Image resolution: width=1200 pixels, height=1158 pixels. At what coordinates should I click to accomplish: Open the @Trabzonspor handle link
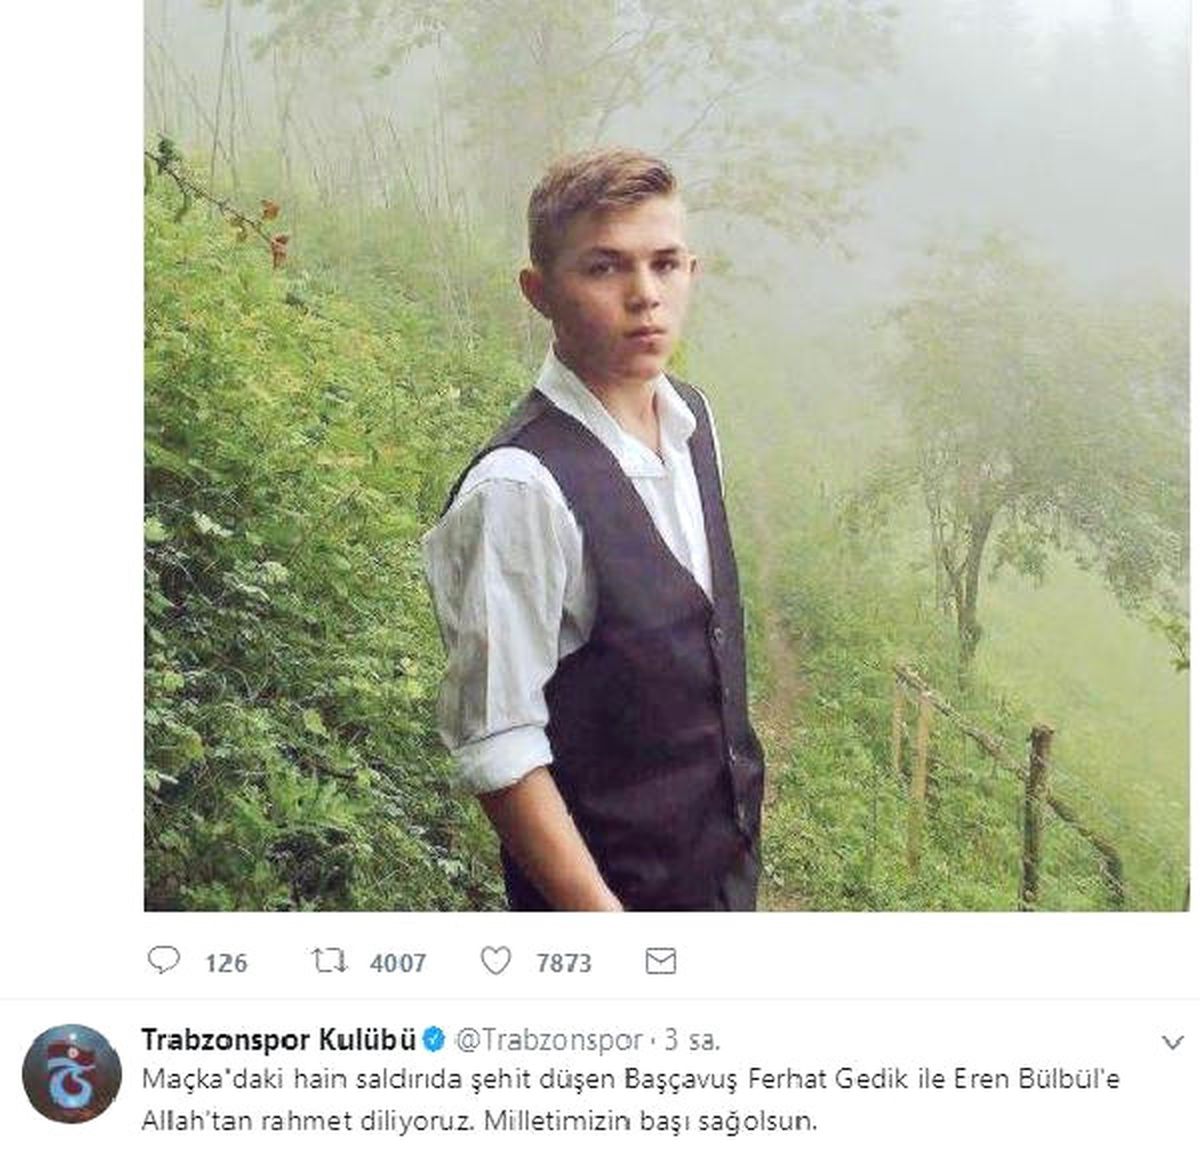pyautogui.click(x=547, y=1041)
